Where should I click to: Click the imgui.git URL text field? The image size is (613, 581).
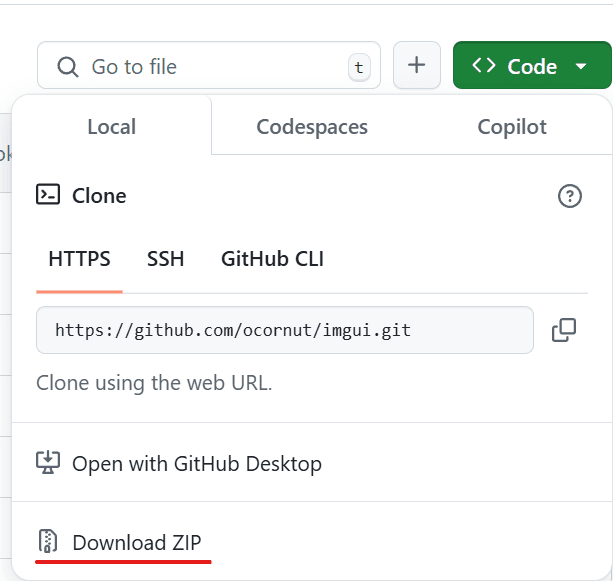coord(285,330)
